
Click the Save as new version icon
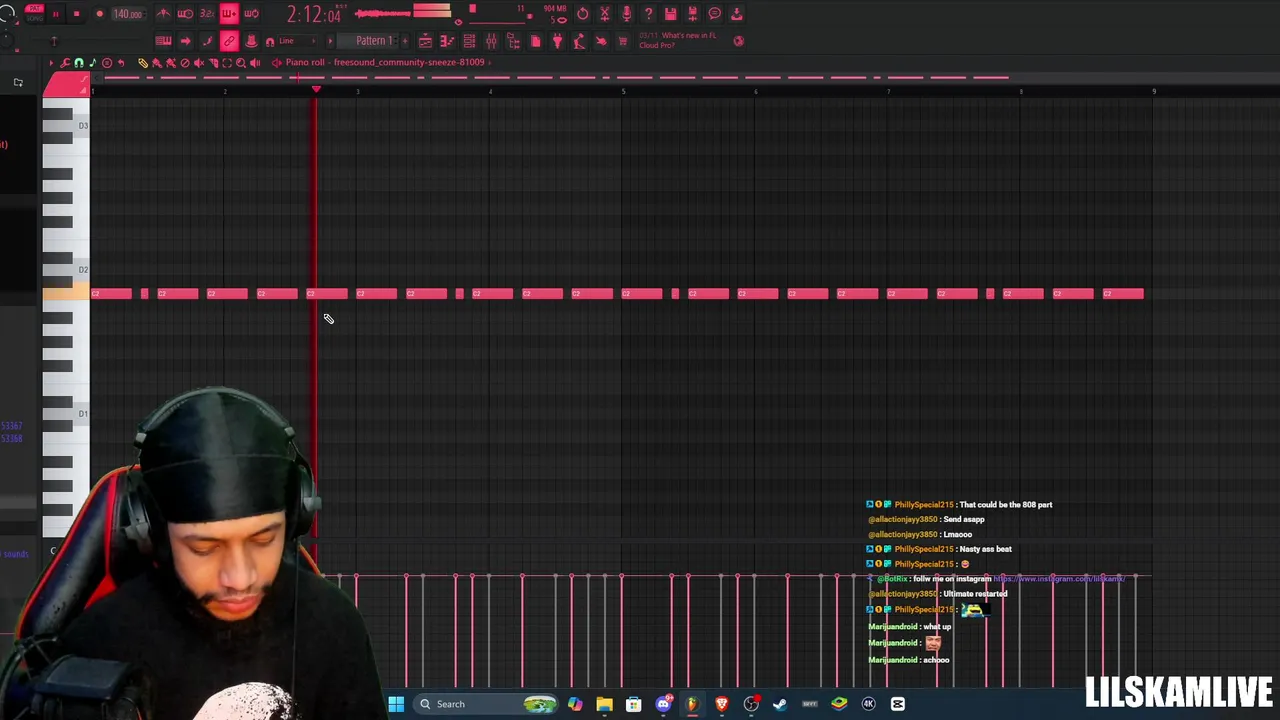(692, 13)
